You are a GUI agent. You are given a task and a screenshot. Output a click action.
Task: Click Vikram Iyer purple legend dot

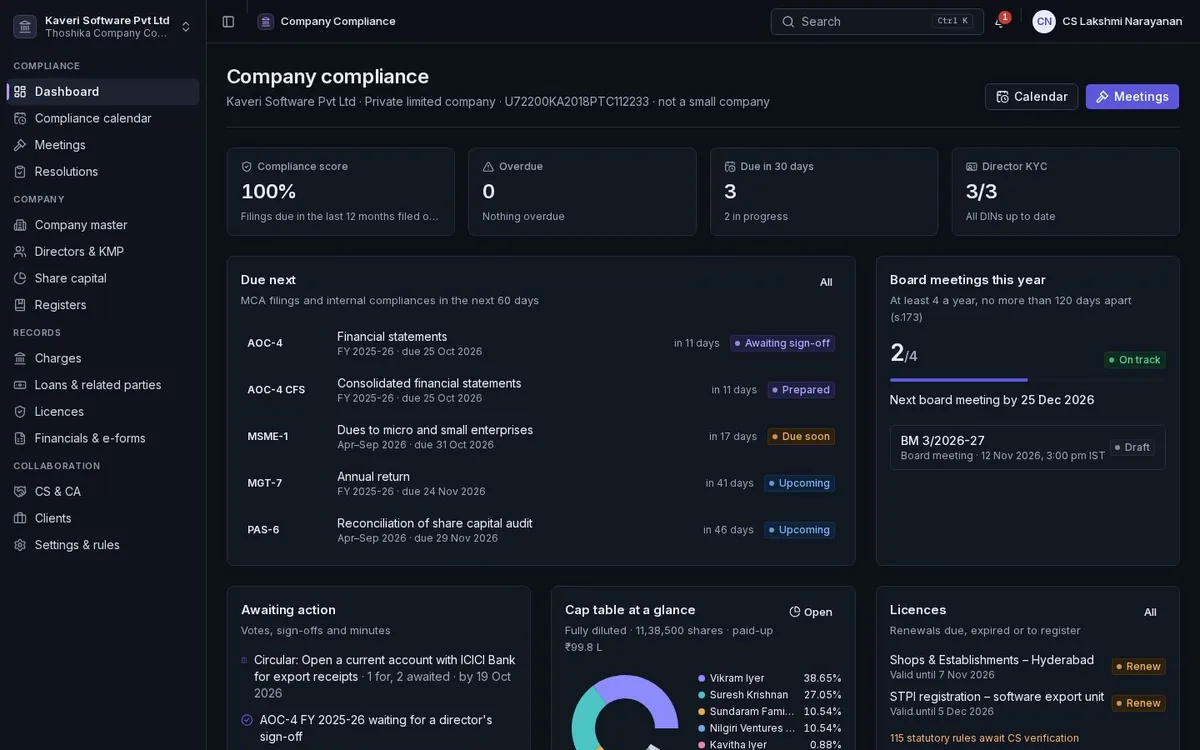coord(702,678)
